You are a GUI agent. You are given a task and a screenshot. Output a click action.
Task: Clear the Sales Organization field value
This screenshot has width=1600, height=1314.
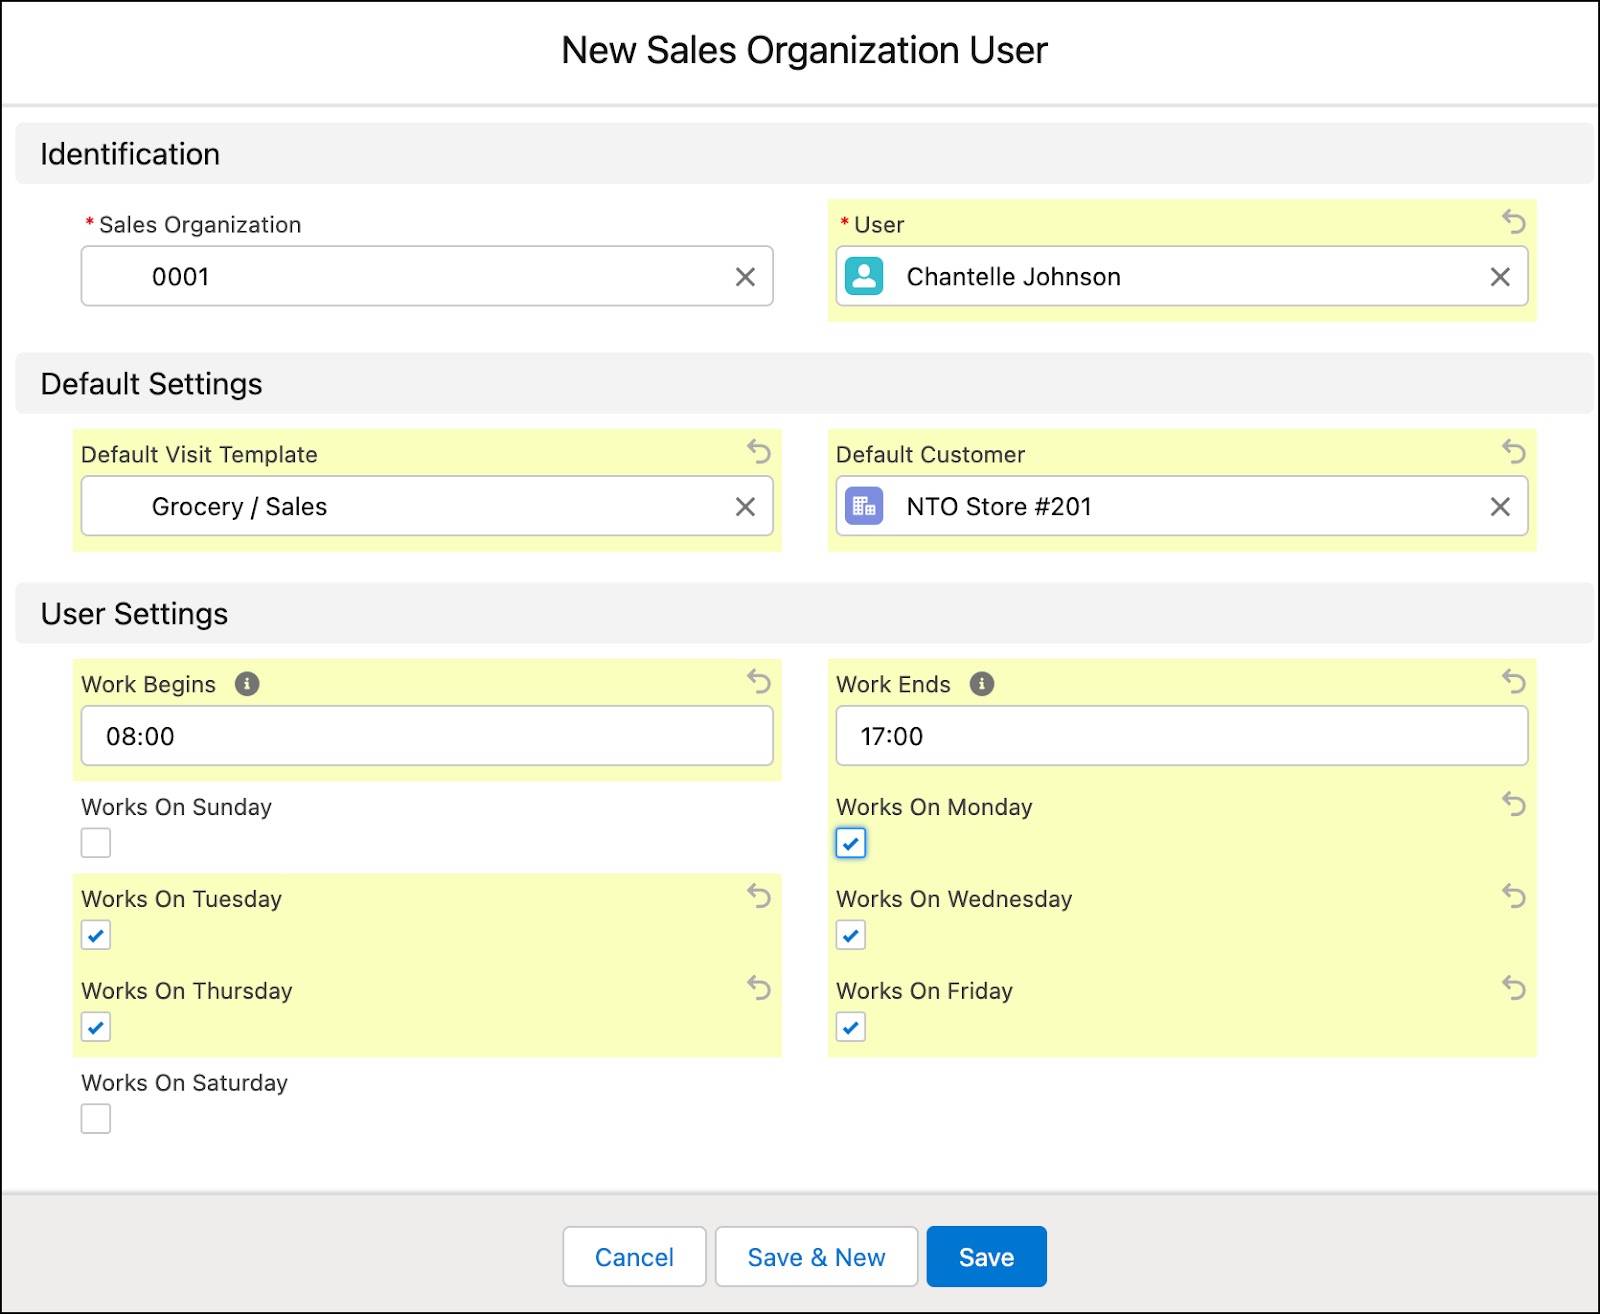click(746, 276)
